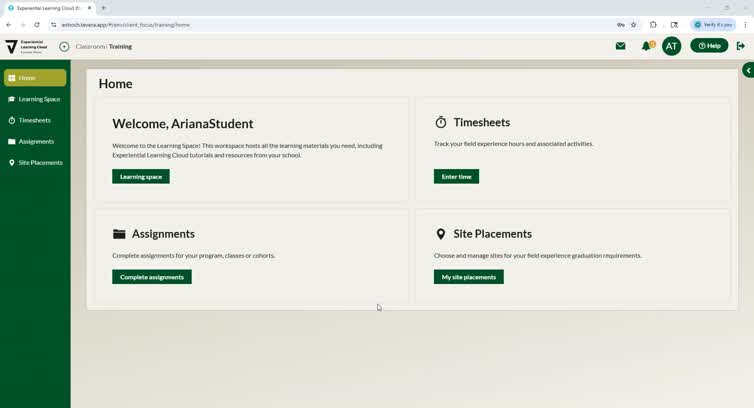Click the Training breadcrumb label
Image resolution: width=754 pixels, height=408 pixels.
pyautogui.click(x=120, y=47)
